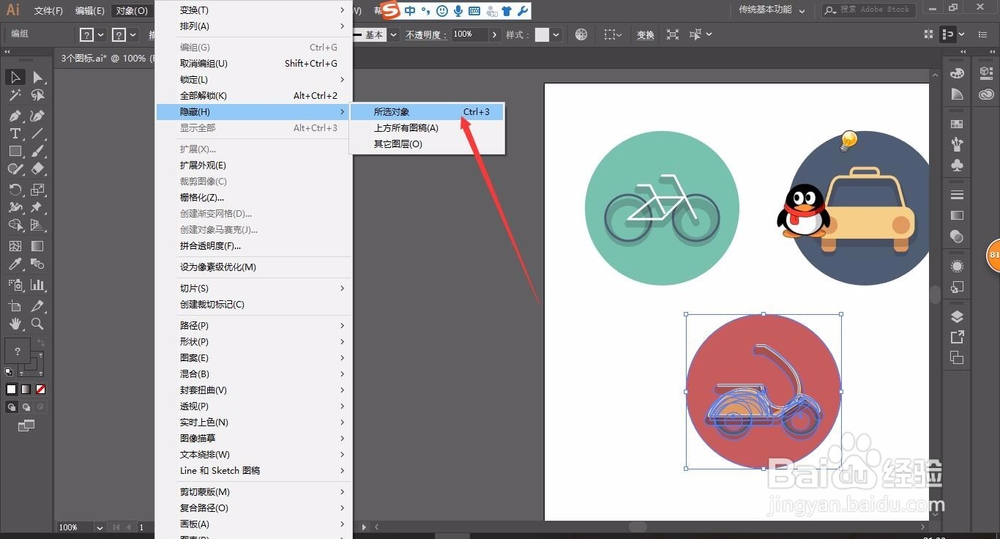Click the Recolor Artwork wheel icon
This screenshot has width=1000, height=539.
581,34
